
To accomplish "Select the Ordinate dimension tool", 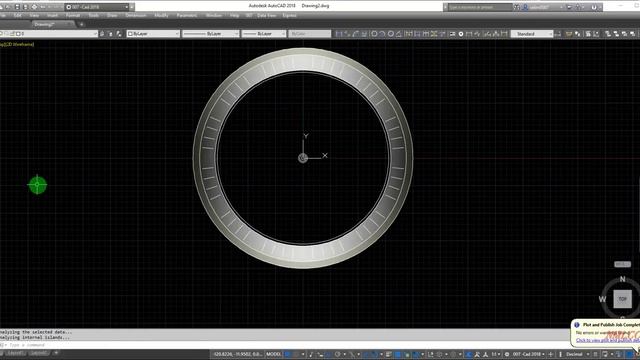I will [364, 34].
